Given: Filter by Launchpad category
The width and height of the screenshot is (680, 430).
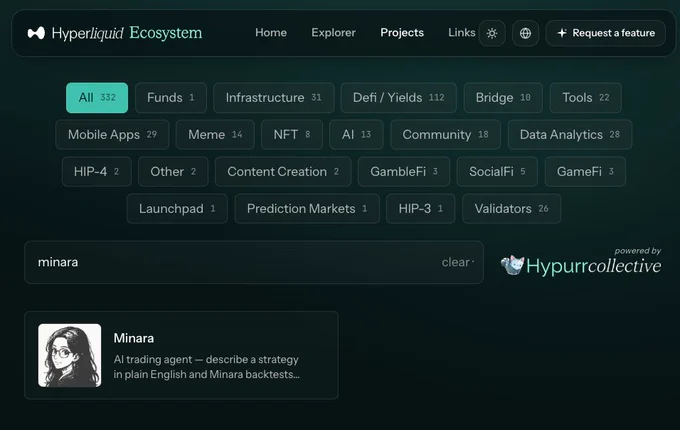Looking at the screenshot, I should coord(177,208).
